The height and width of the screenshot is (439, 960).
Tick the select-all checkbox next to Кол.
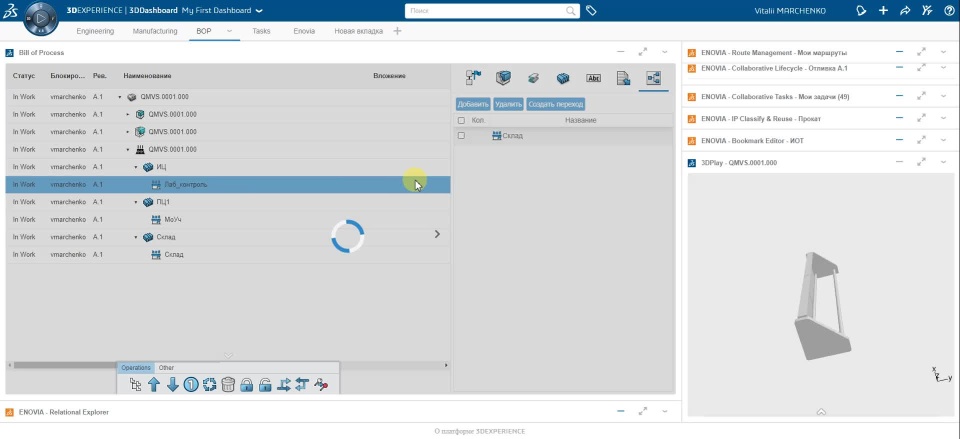[462, 121]
